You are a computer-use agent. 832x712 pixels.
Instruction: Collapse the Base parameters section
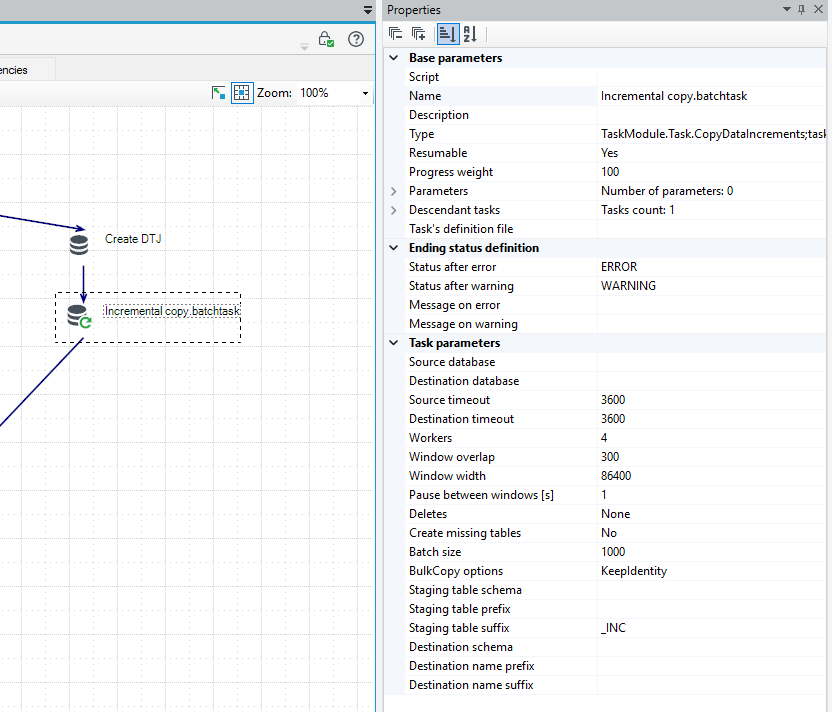394,58
